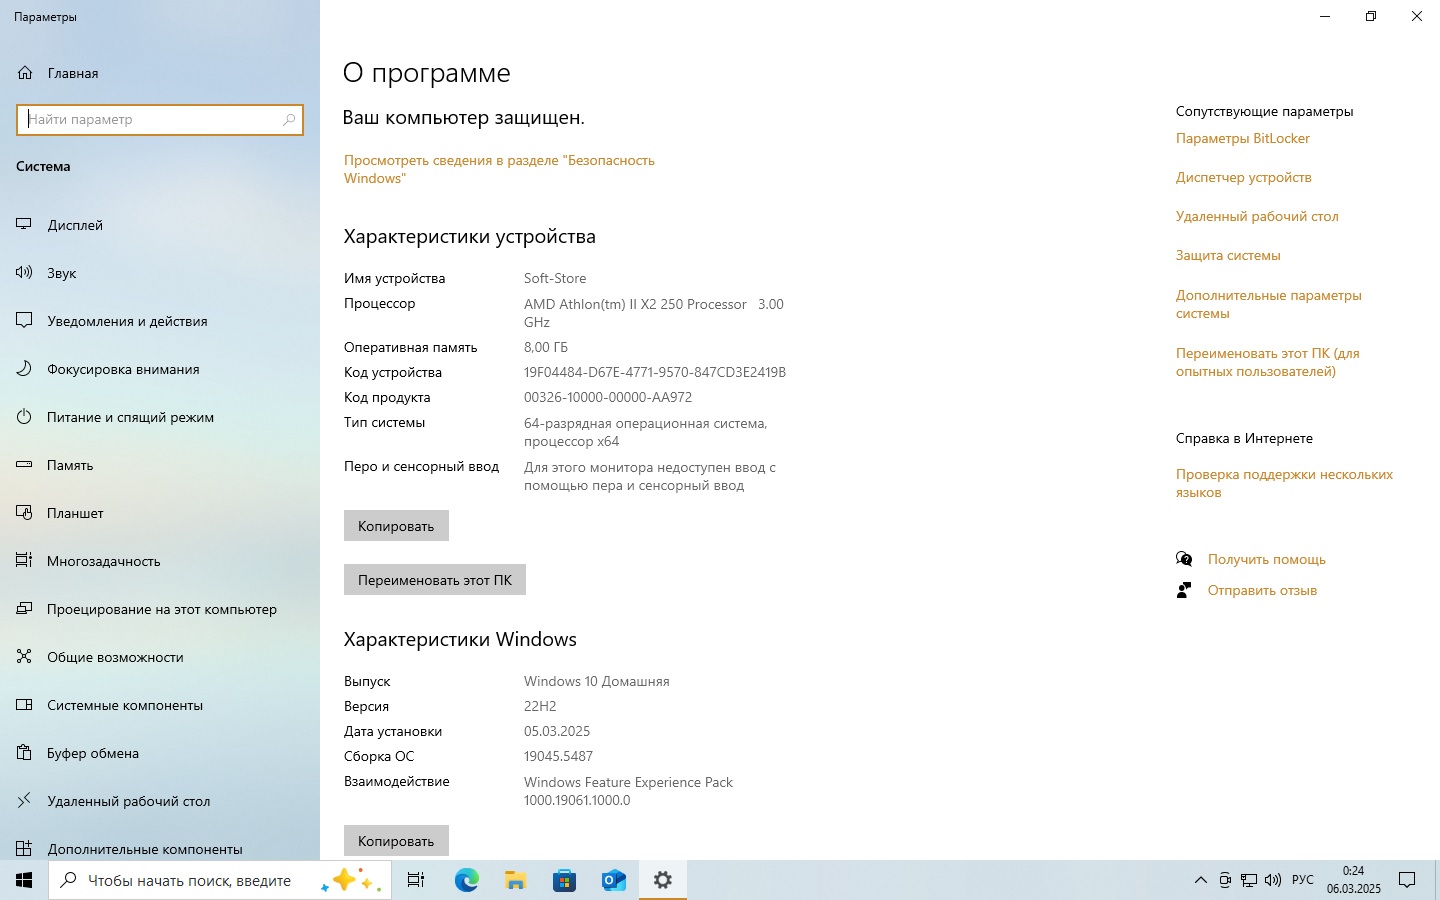Open Microsoft Store from taskbar
1440x900 pixels.
(564, 880)
